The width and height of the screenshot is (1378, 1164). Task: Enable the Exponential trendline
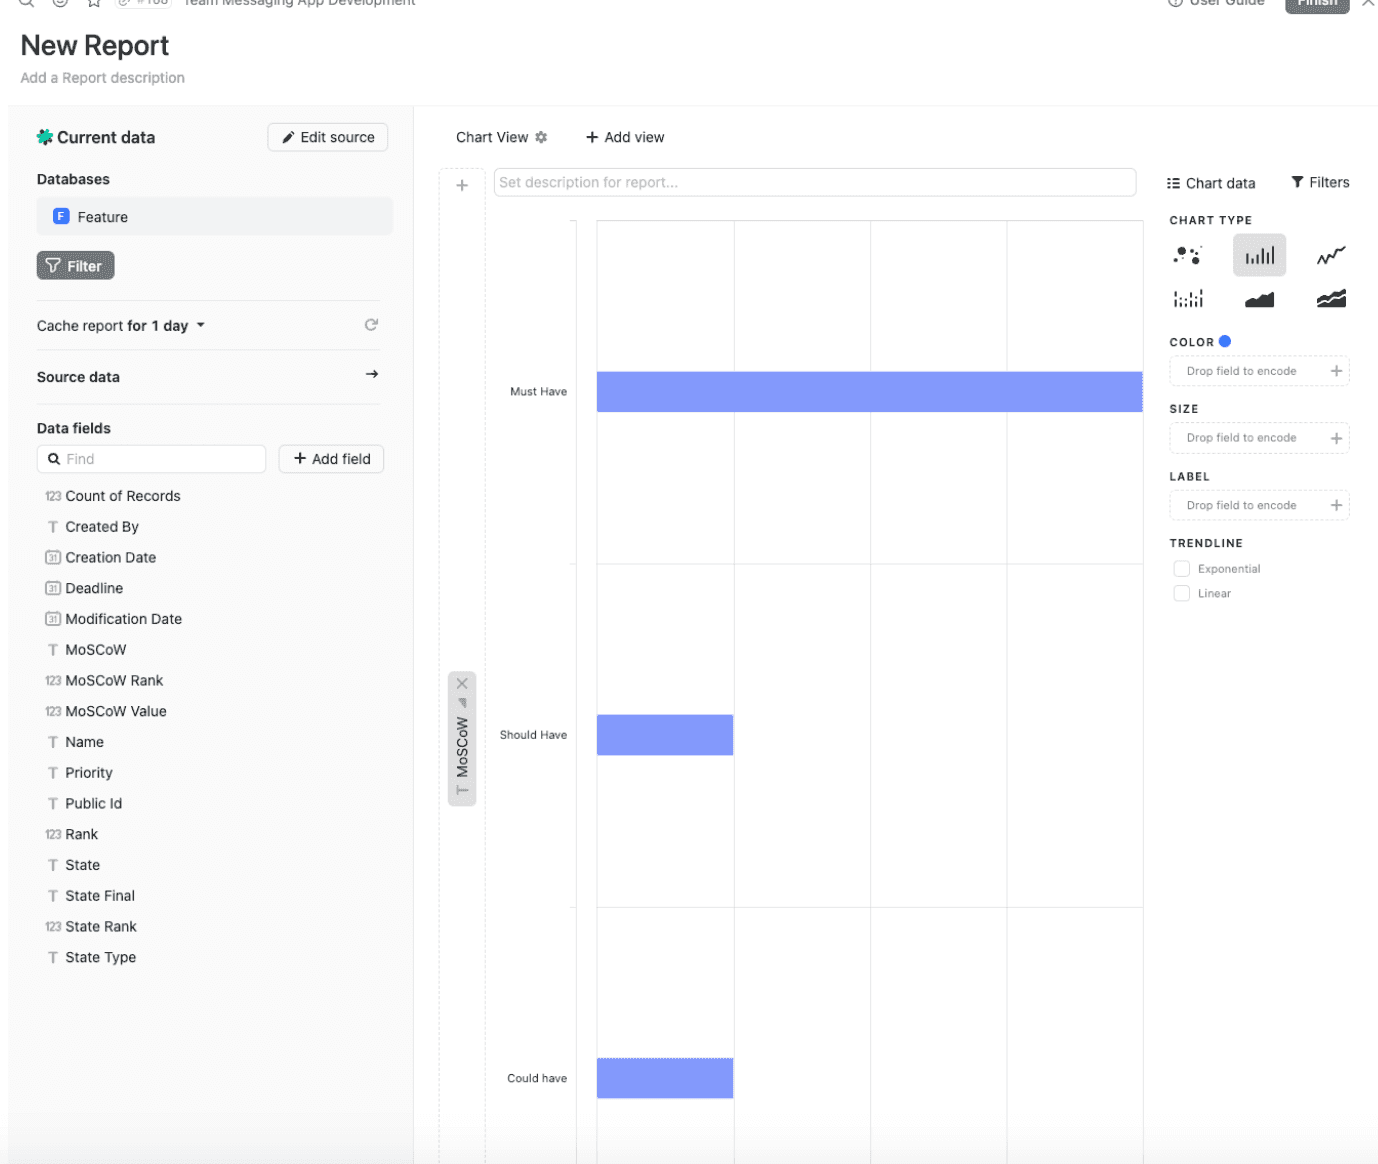(1181, 568)
